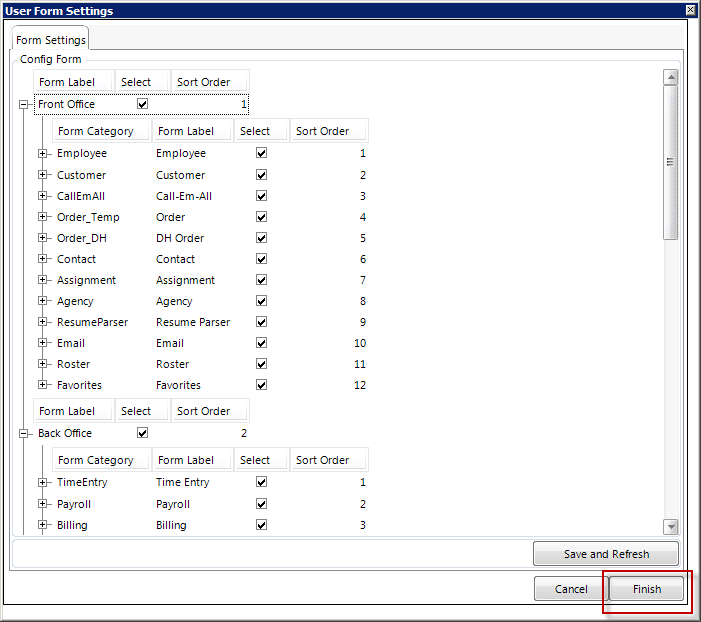Image resolution: width=701 pixels, height=622 pixels.
Task: Expand the CallEmAll category row
Action: [42, 195]
